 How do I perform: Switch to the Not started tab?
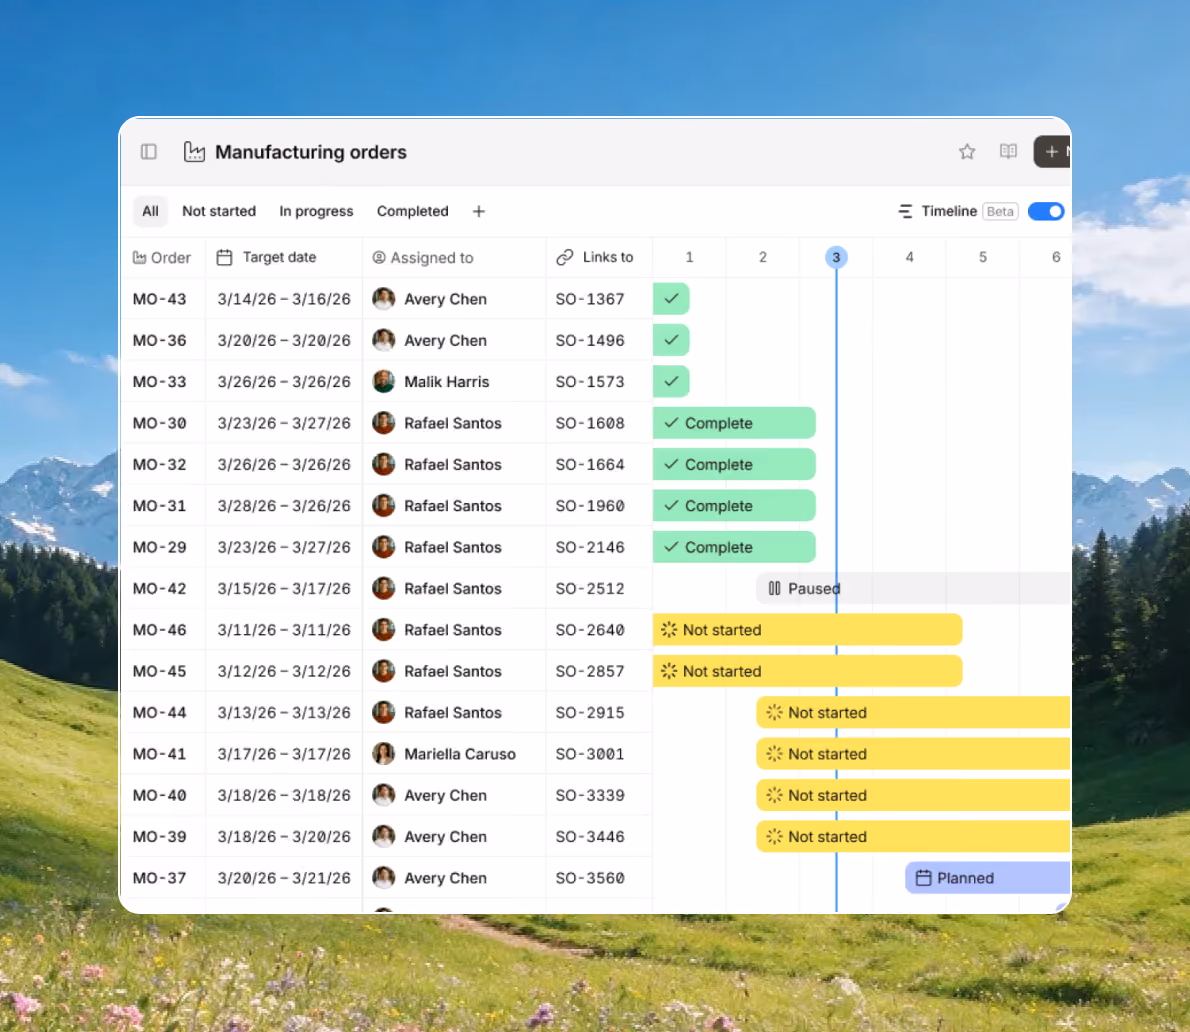tap(219, 211)
